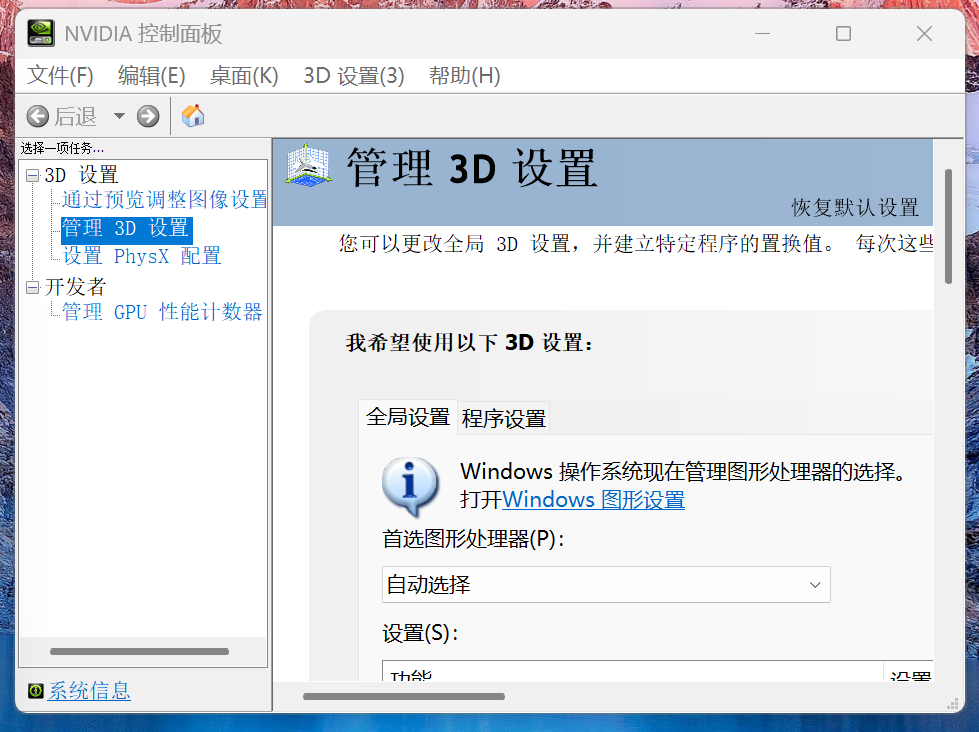Switch to the 程序设置 tab
Screen dimensions: 979x732
click(x=503, y=418)
